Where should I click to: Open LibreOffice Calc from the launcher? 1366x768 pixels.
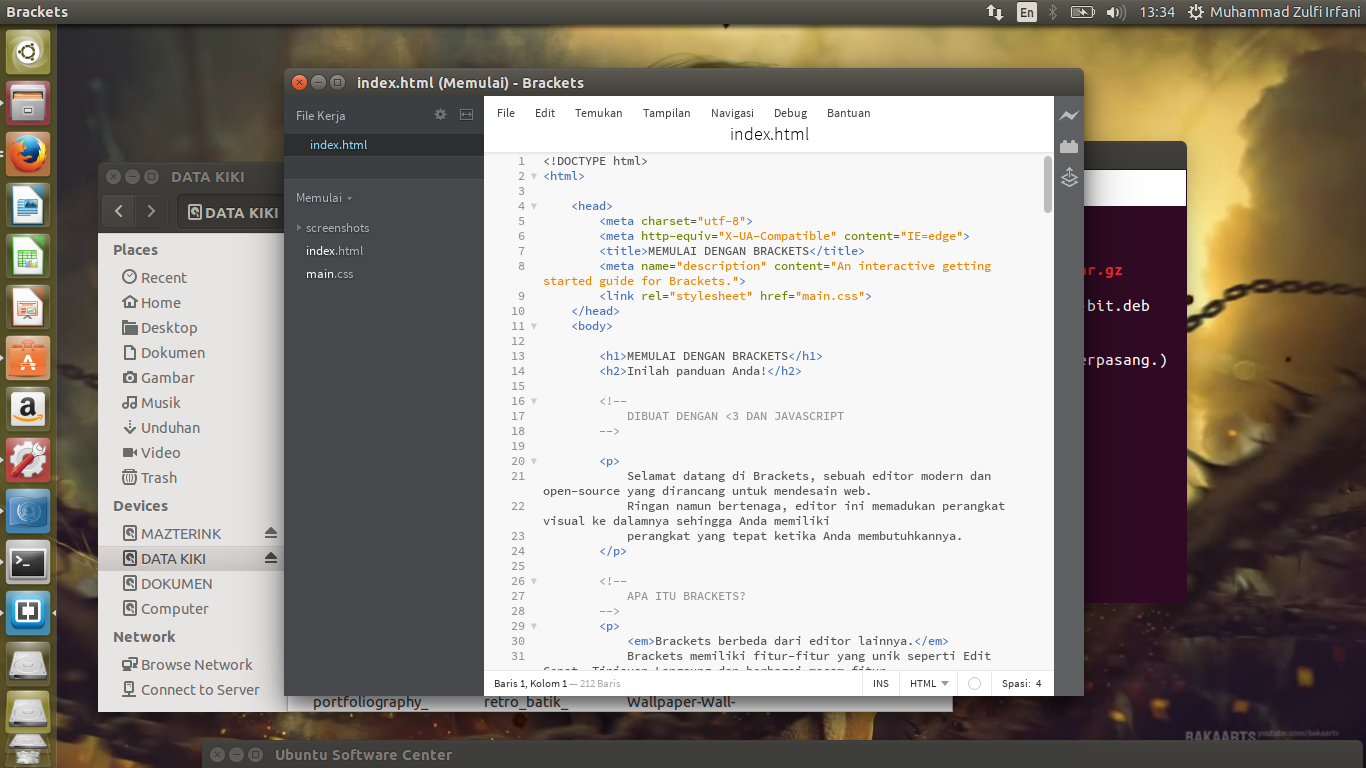click(x=28, y=258)
